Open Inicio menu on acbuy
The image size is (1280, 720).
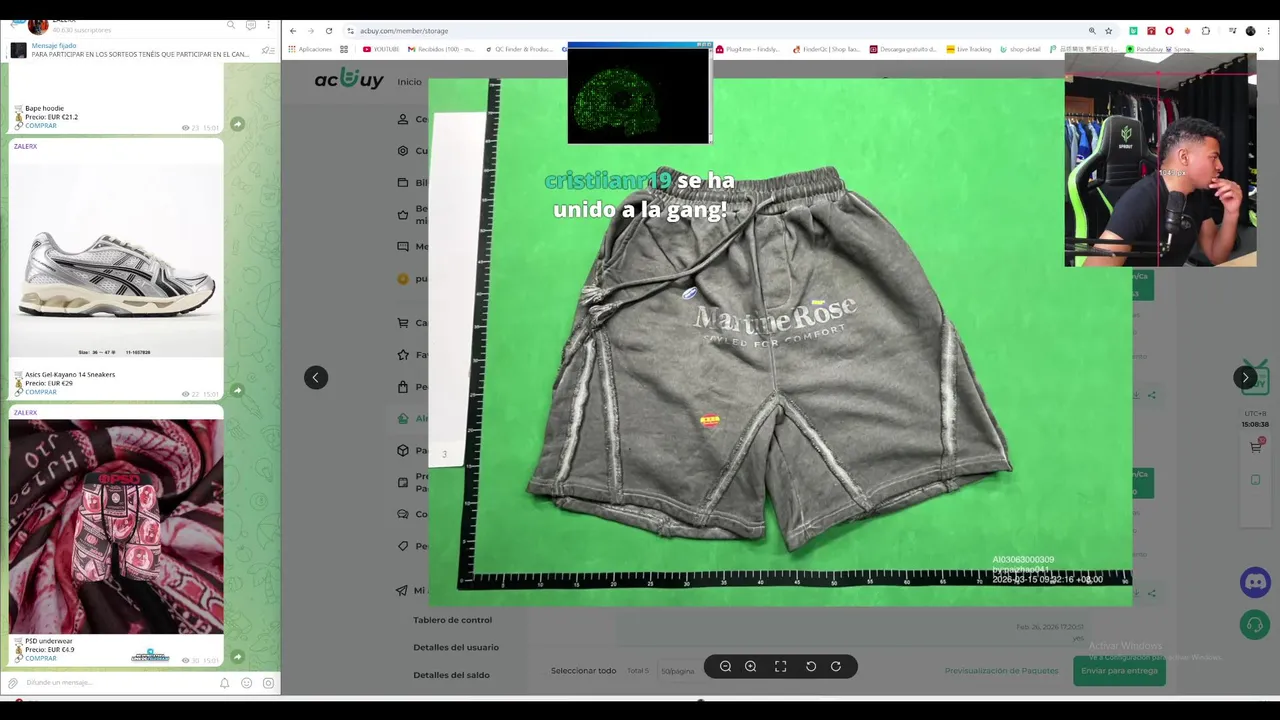click(409, 82)
